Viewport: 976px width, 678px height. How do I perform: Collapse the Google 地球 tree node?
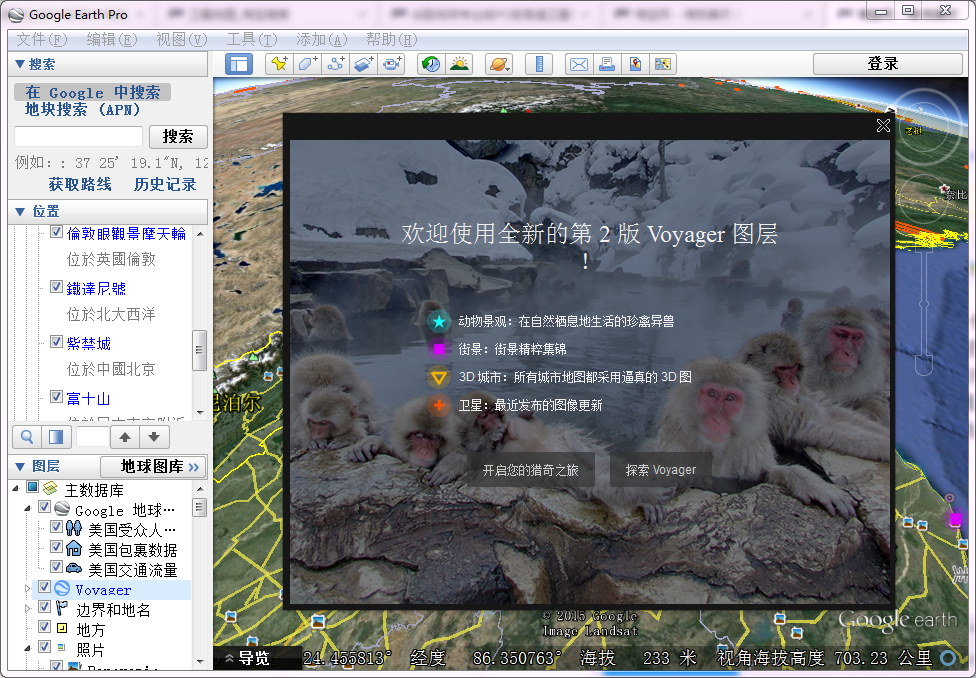point(27,509)
